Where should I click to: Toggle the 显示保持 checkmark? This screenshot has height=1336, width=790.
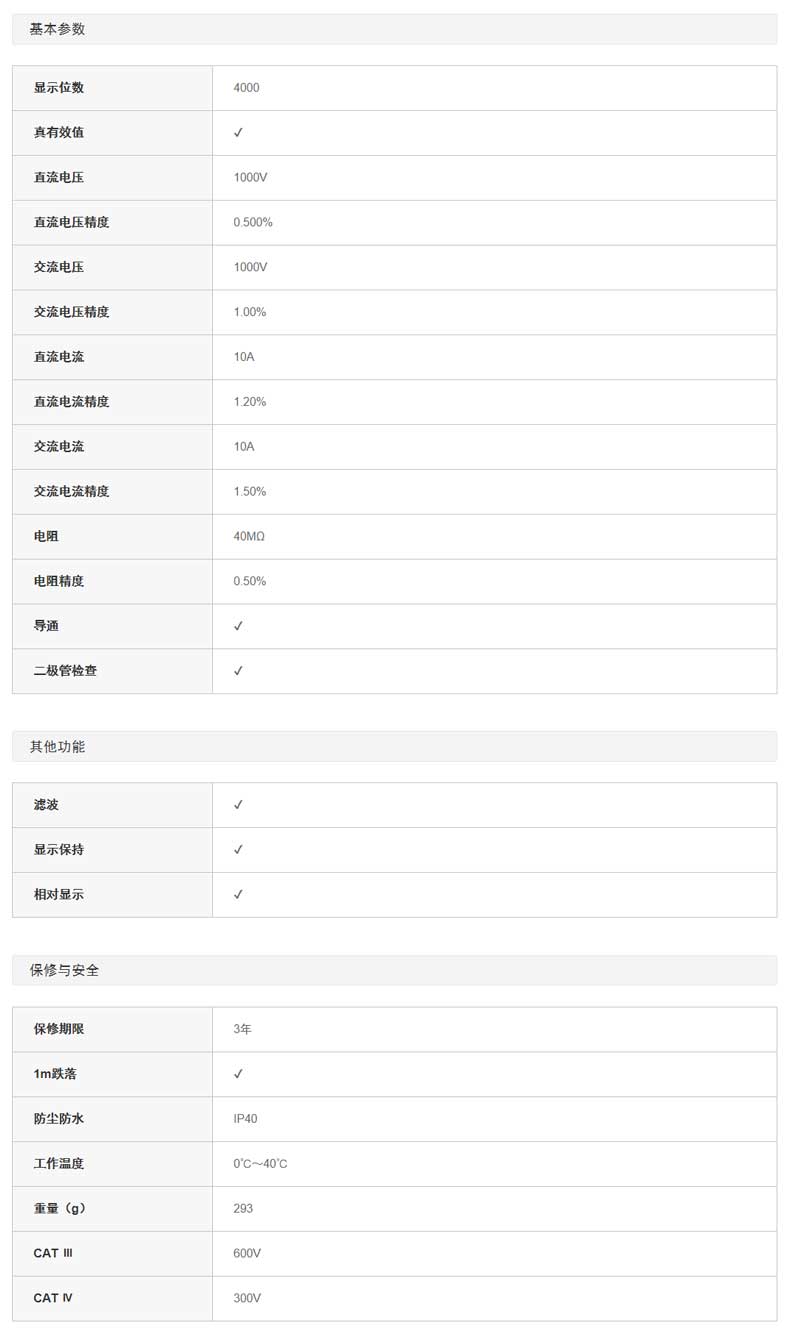pos(238,850)
